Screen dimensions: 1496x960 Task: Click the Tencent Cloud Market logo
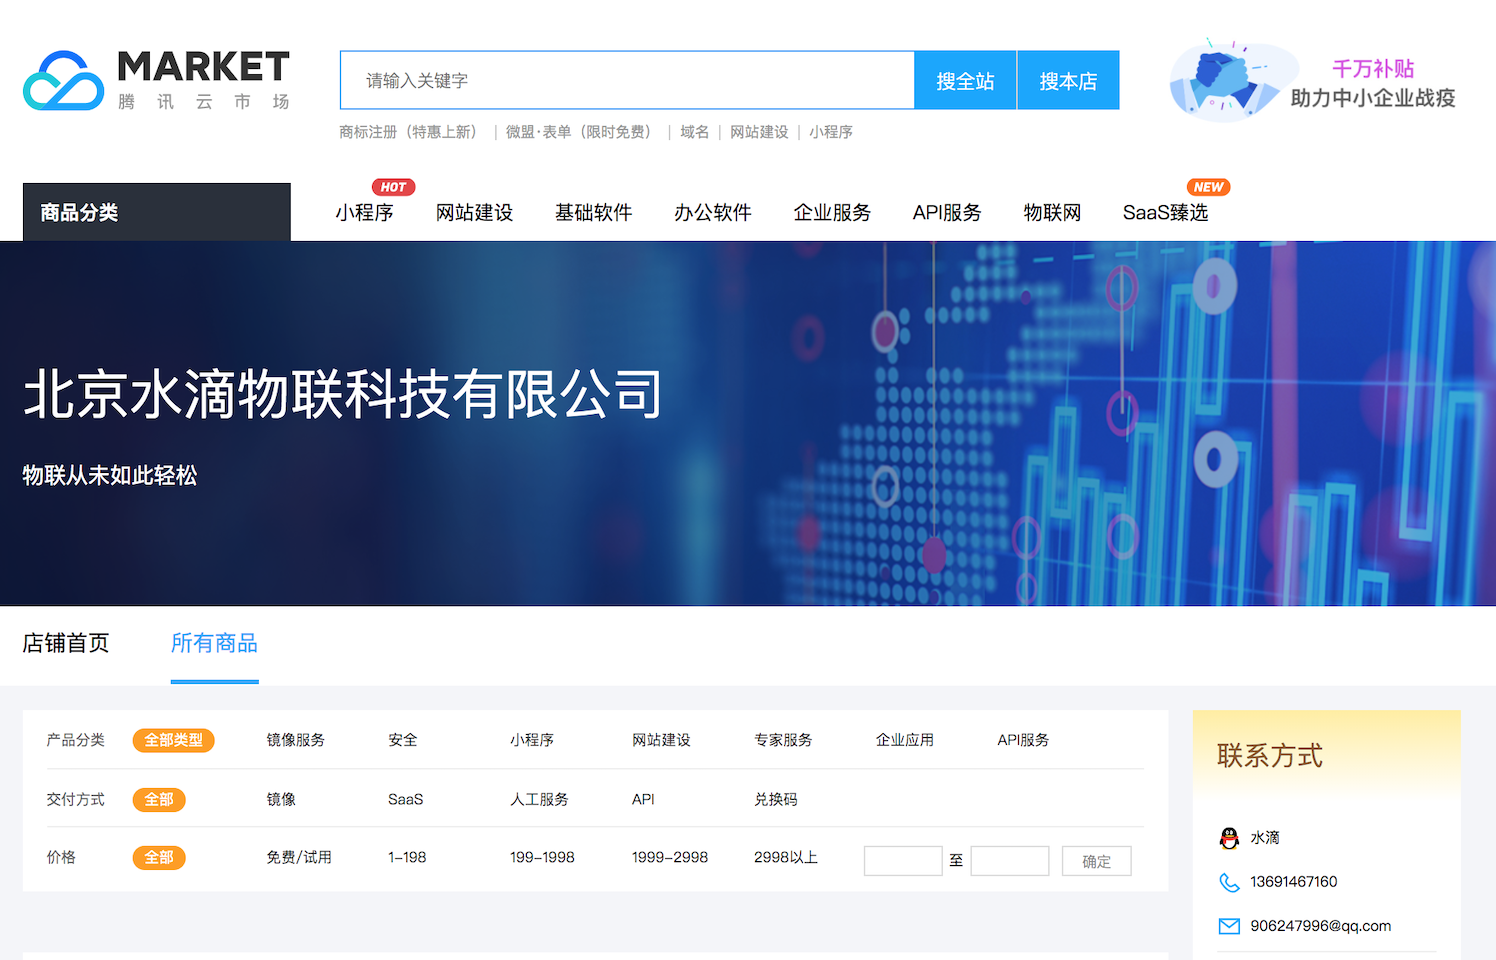(156, 80)
